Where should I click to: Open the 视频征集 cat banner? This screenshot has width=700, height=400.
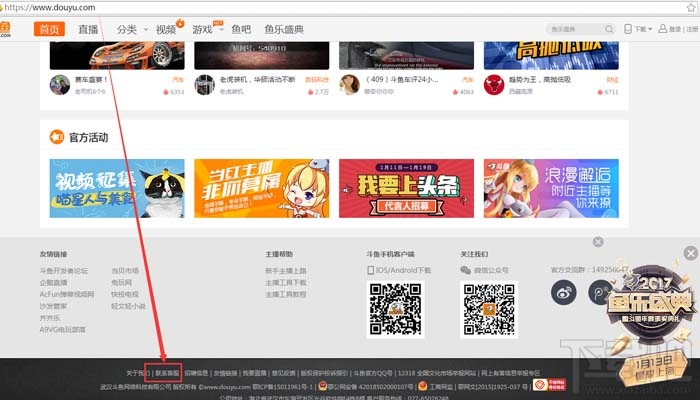point(117,188)
